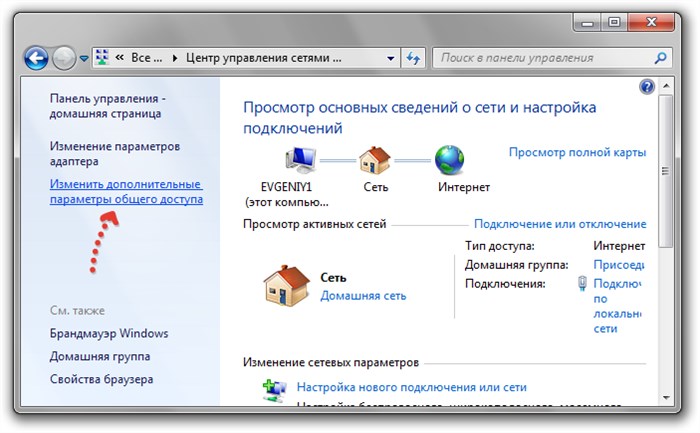Open the address bar history dropdown
700x433 pixels.
coord(390,58)
